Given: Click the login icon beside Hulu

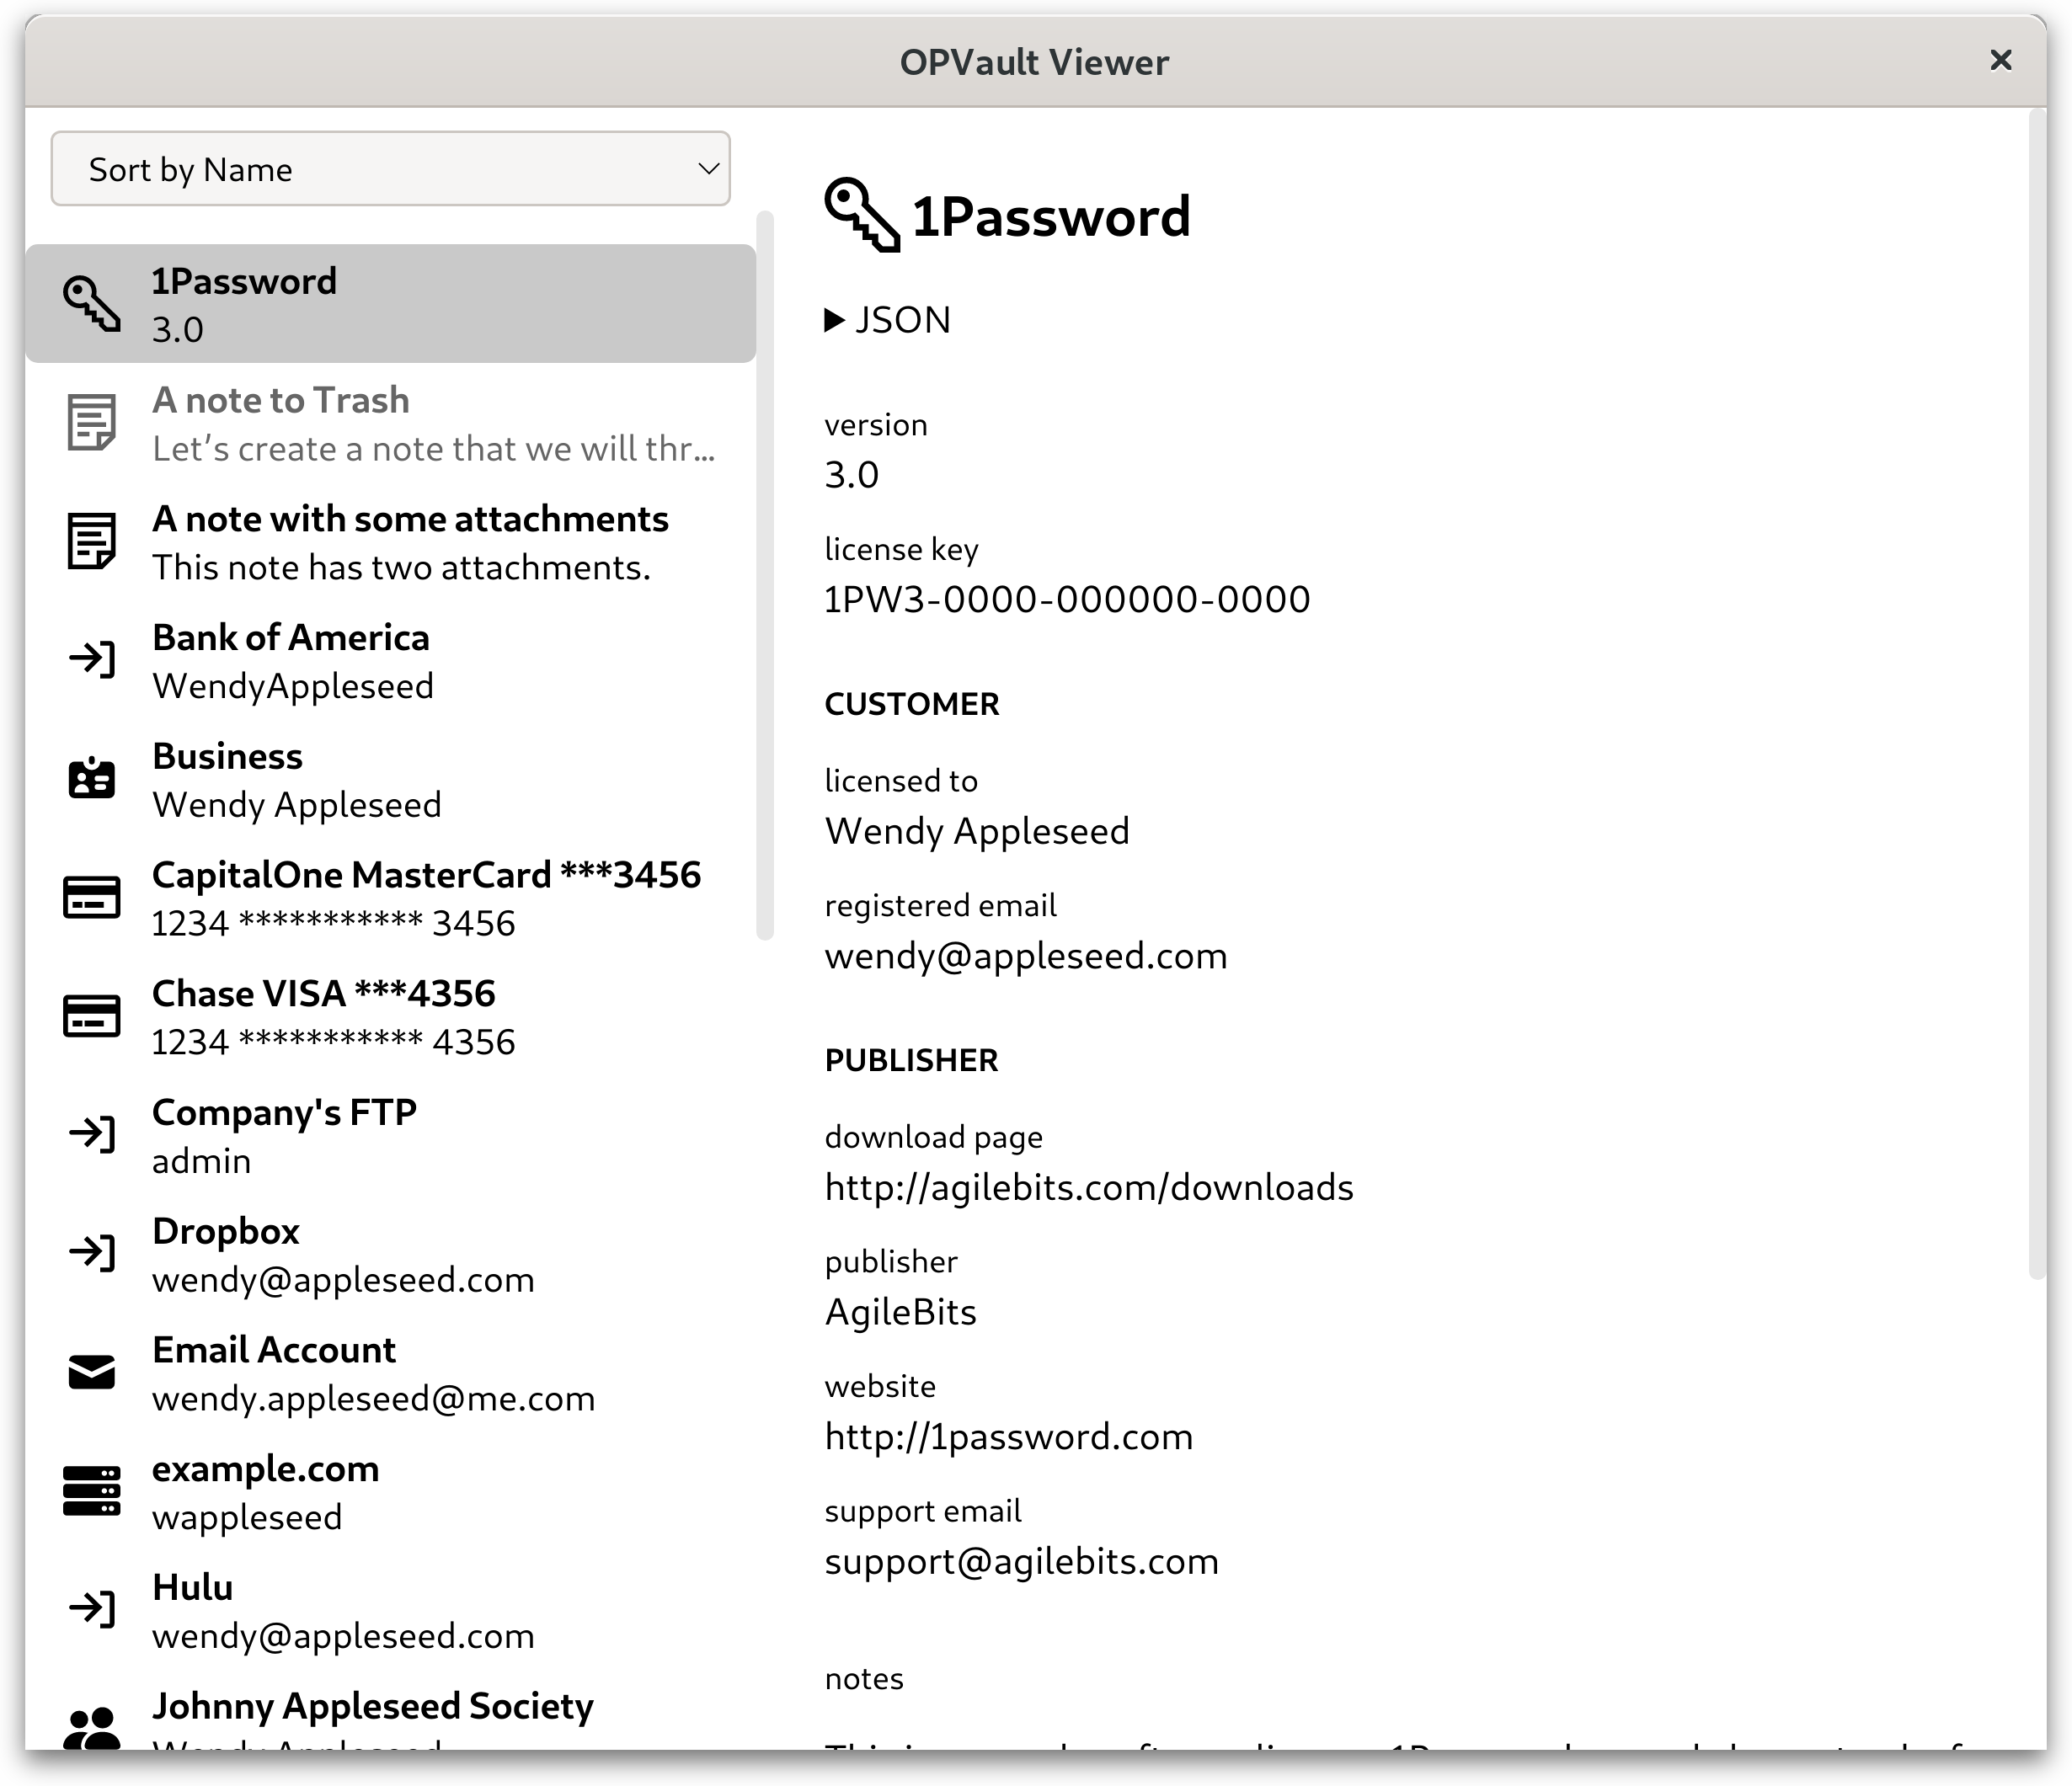Looking at the screenshot, I should pos(92,1609).
